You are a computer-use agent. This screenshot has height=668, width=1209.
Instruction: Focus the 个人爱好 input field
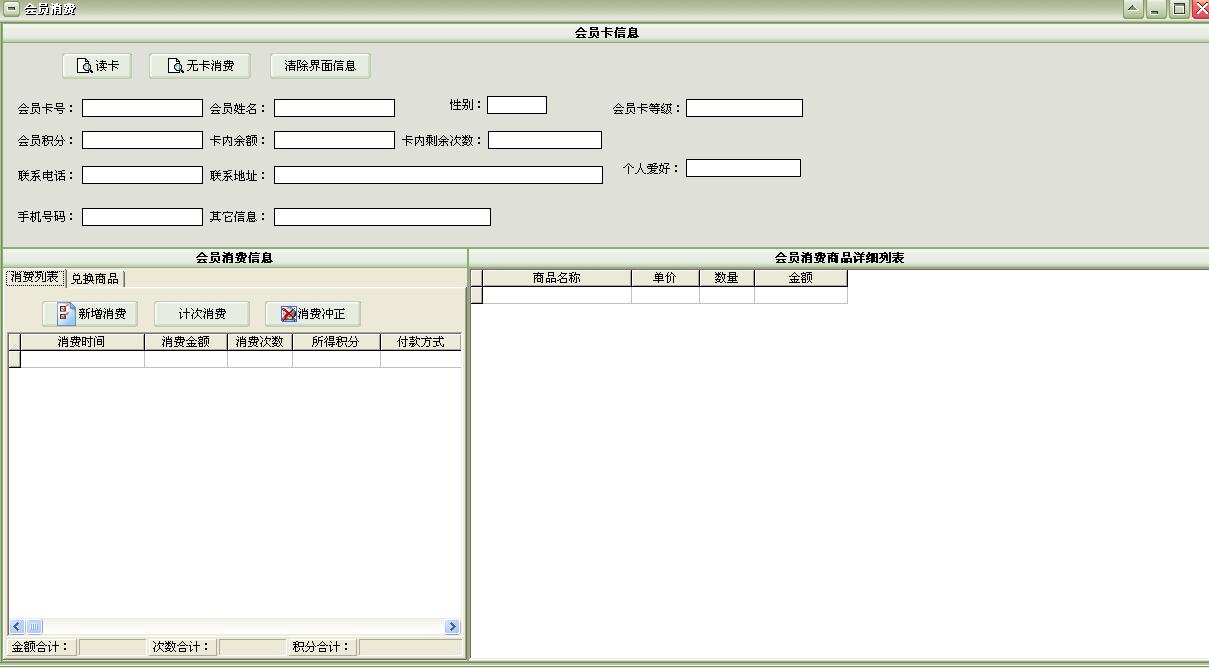coord(743,168)
